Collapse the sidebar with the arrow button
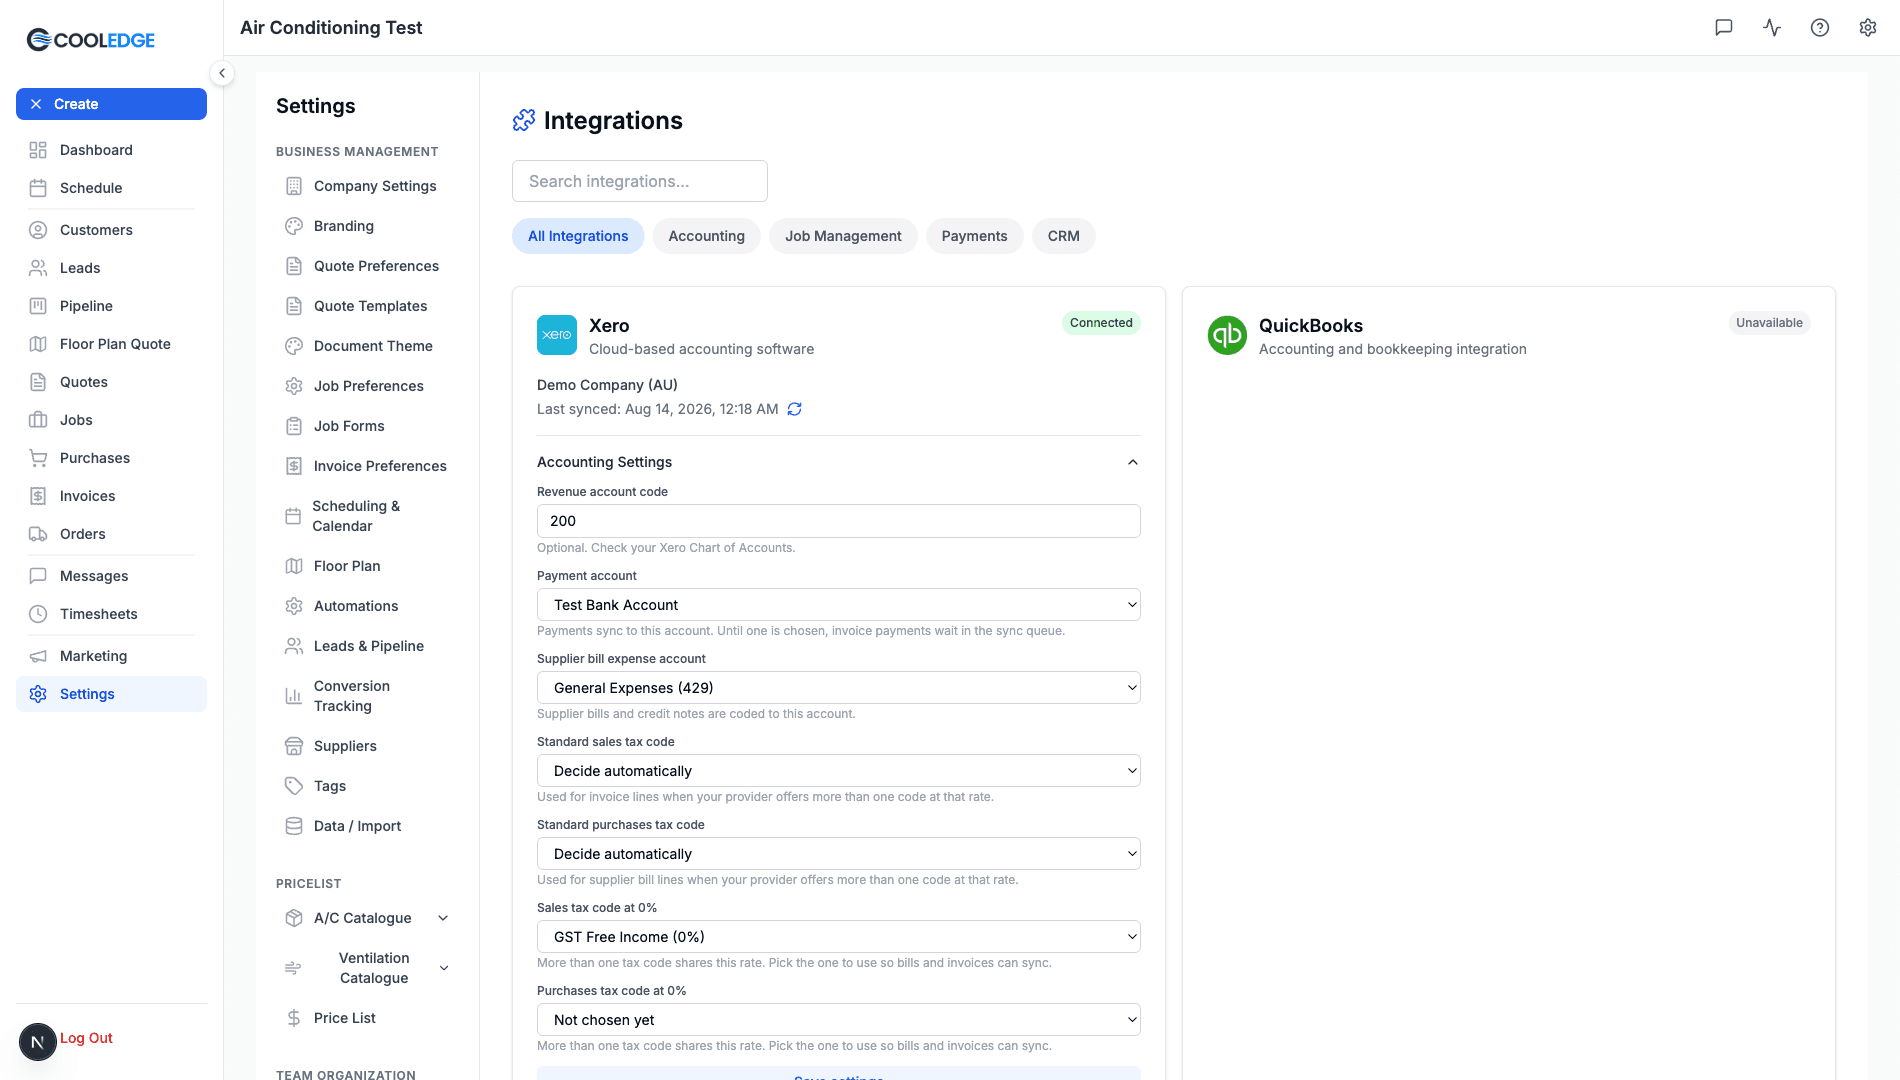This screenshot has height=1080, width=1900. [222, 73]
